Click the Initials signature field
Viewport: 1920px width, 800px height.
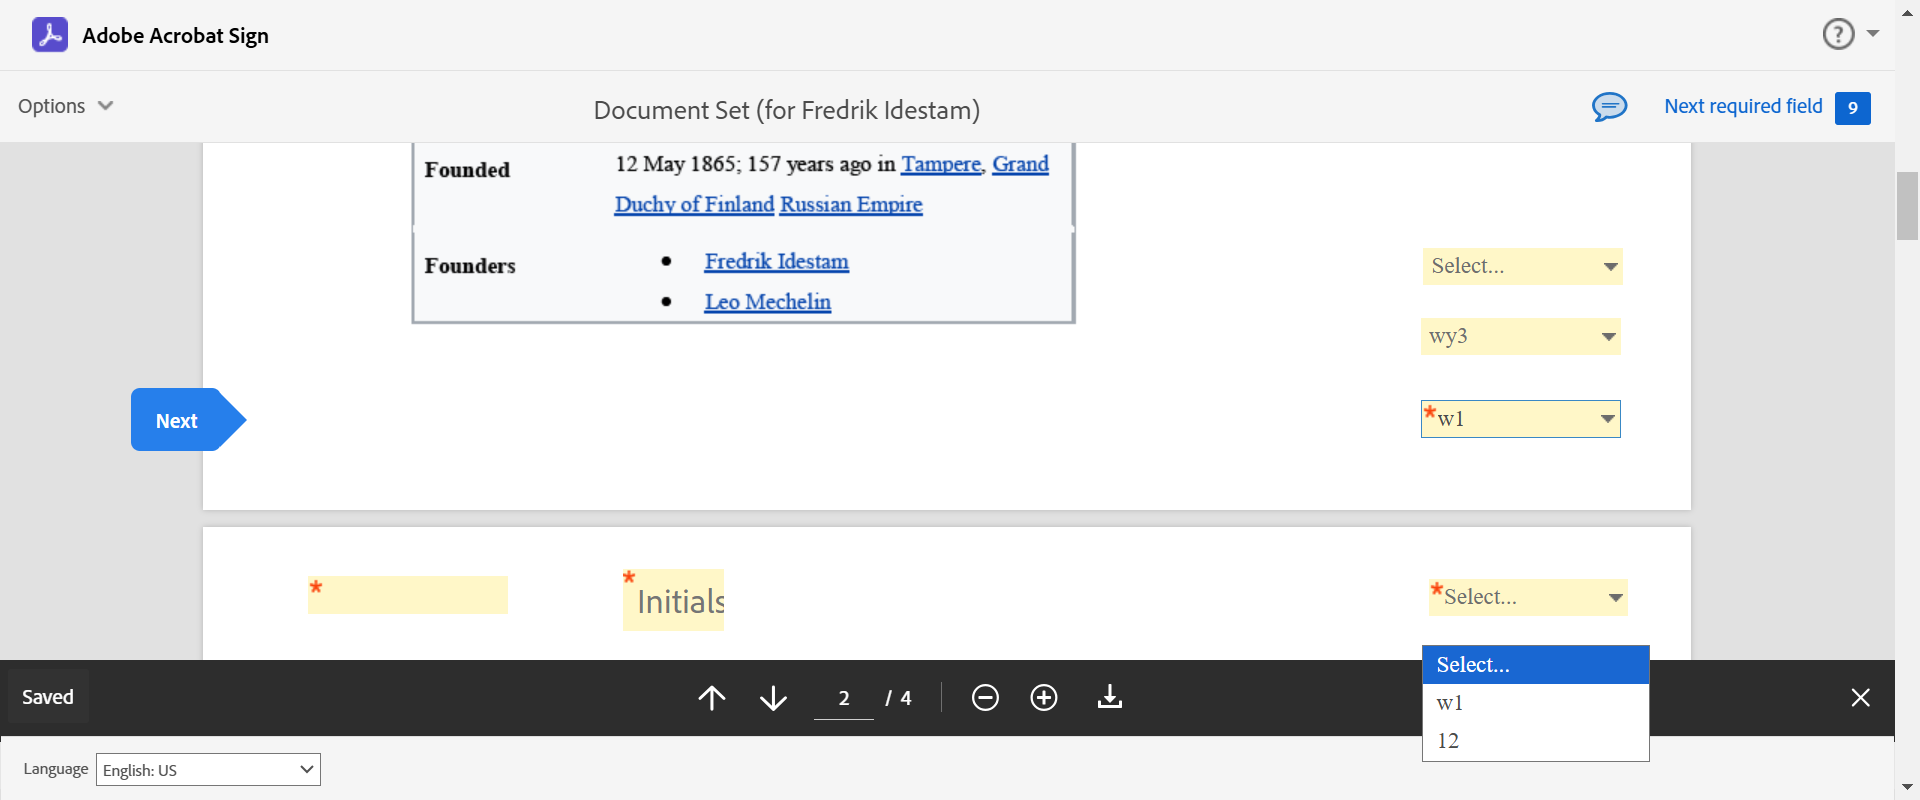click(674, 600)
